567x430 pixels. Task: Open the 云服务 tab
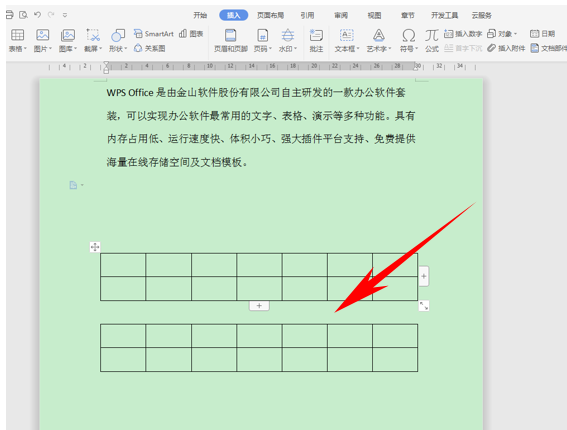tap(482, 15)
